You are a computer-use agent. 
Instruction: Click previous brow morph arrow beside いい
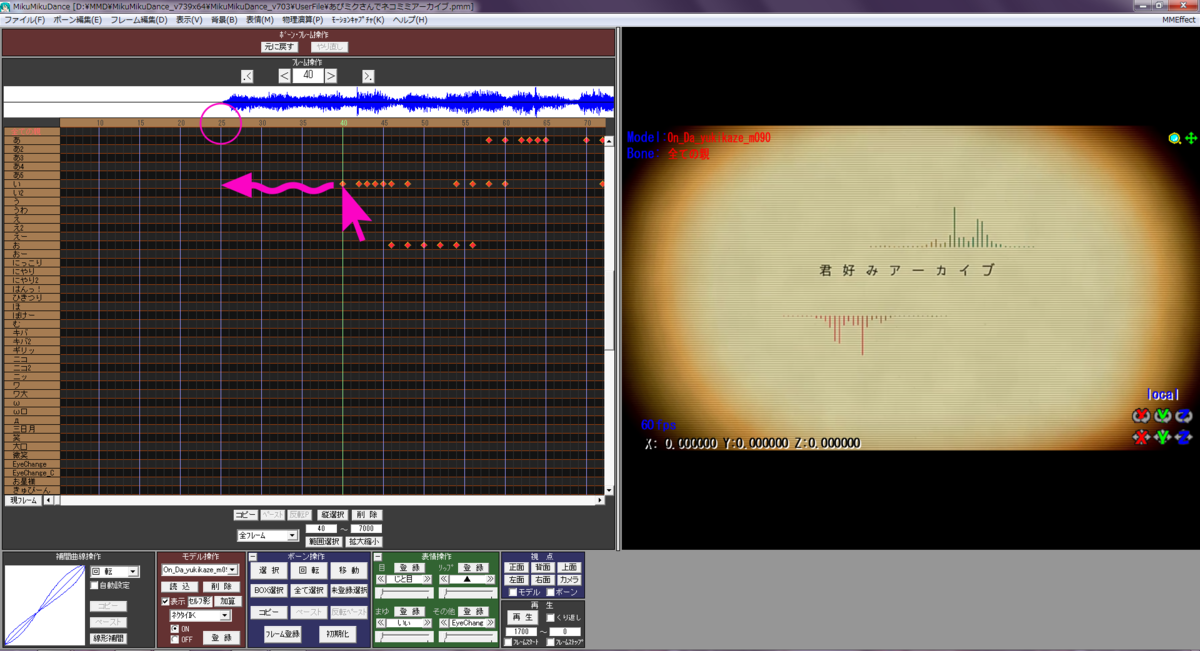[381, 623]
